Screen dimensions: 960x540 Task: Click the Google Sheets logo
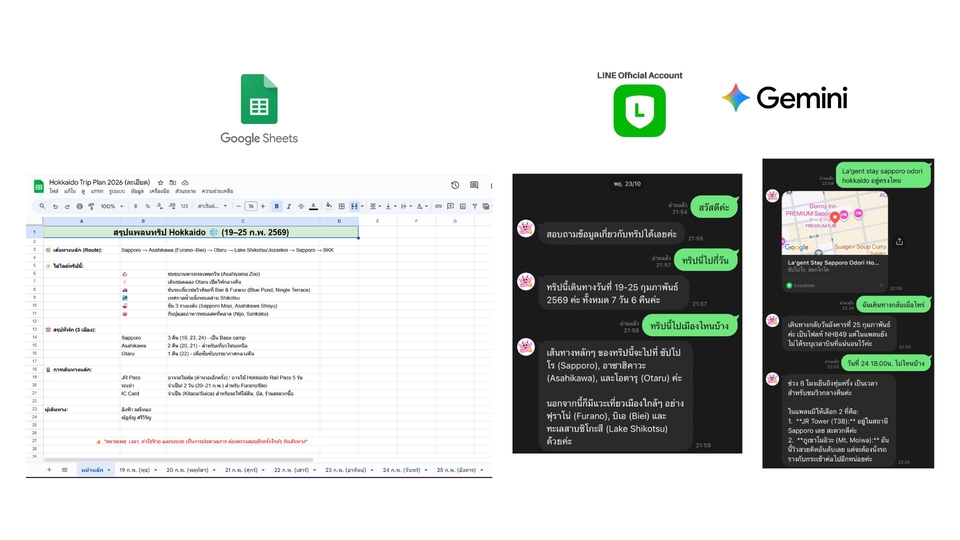(259, 109)
